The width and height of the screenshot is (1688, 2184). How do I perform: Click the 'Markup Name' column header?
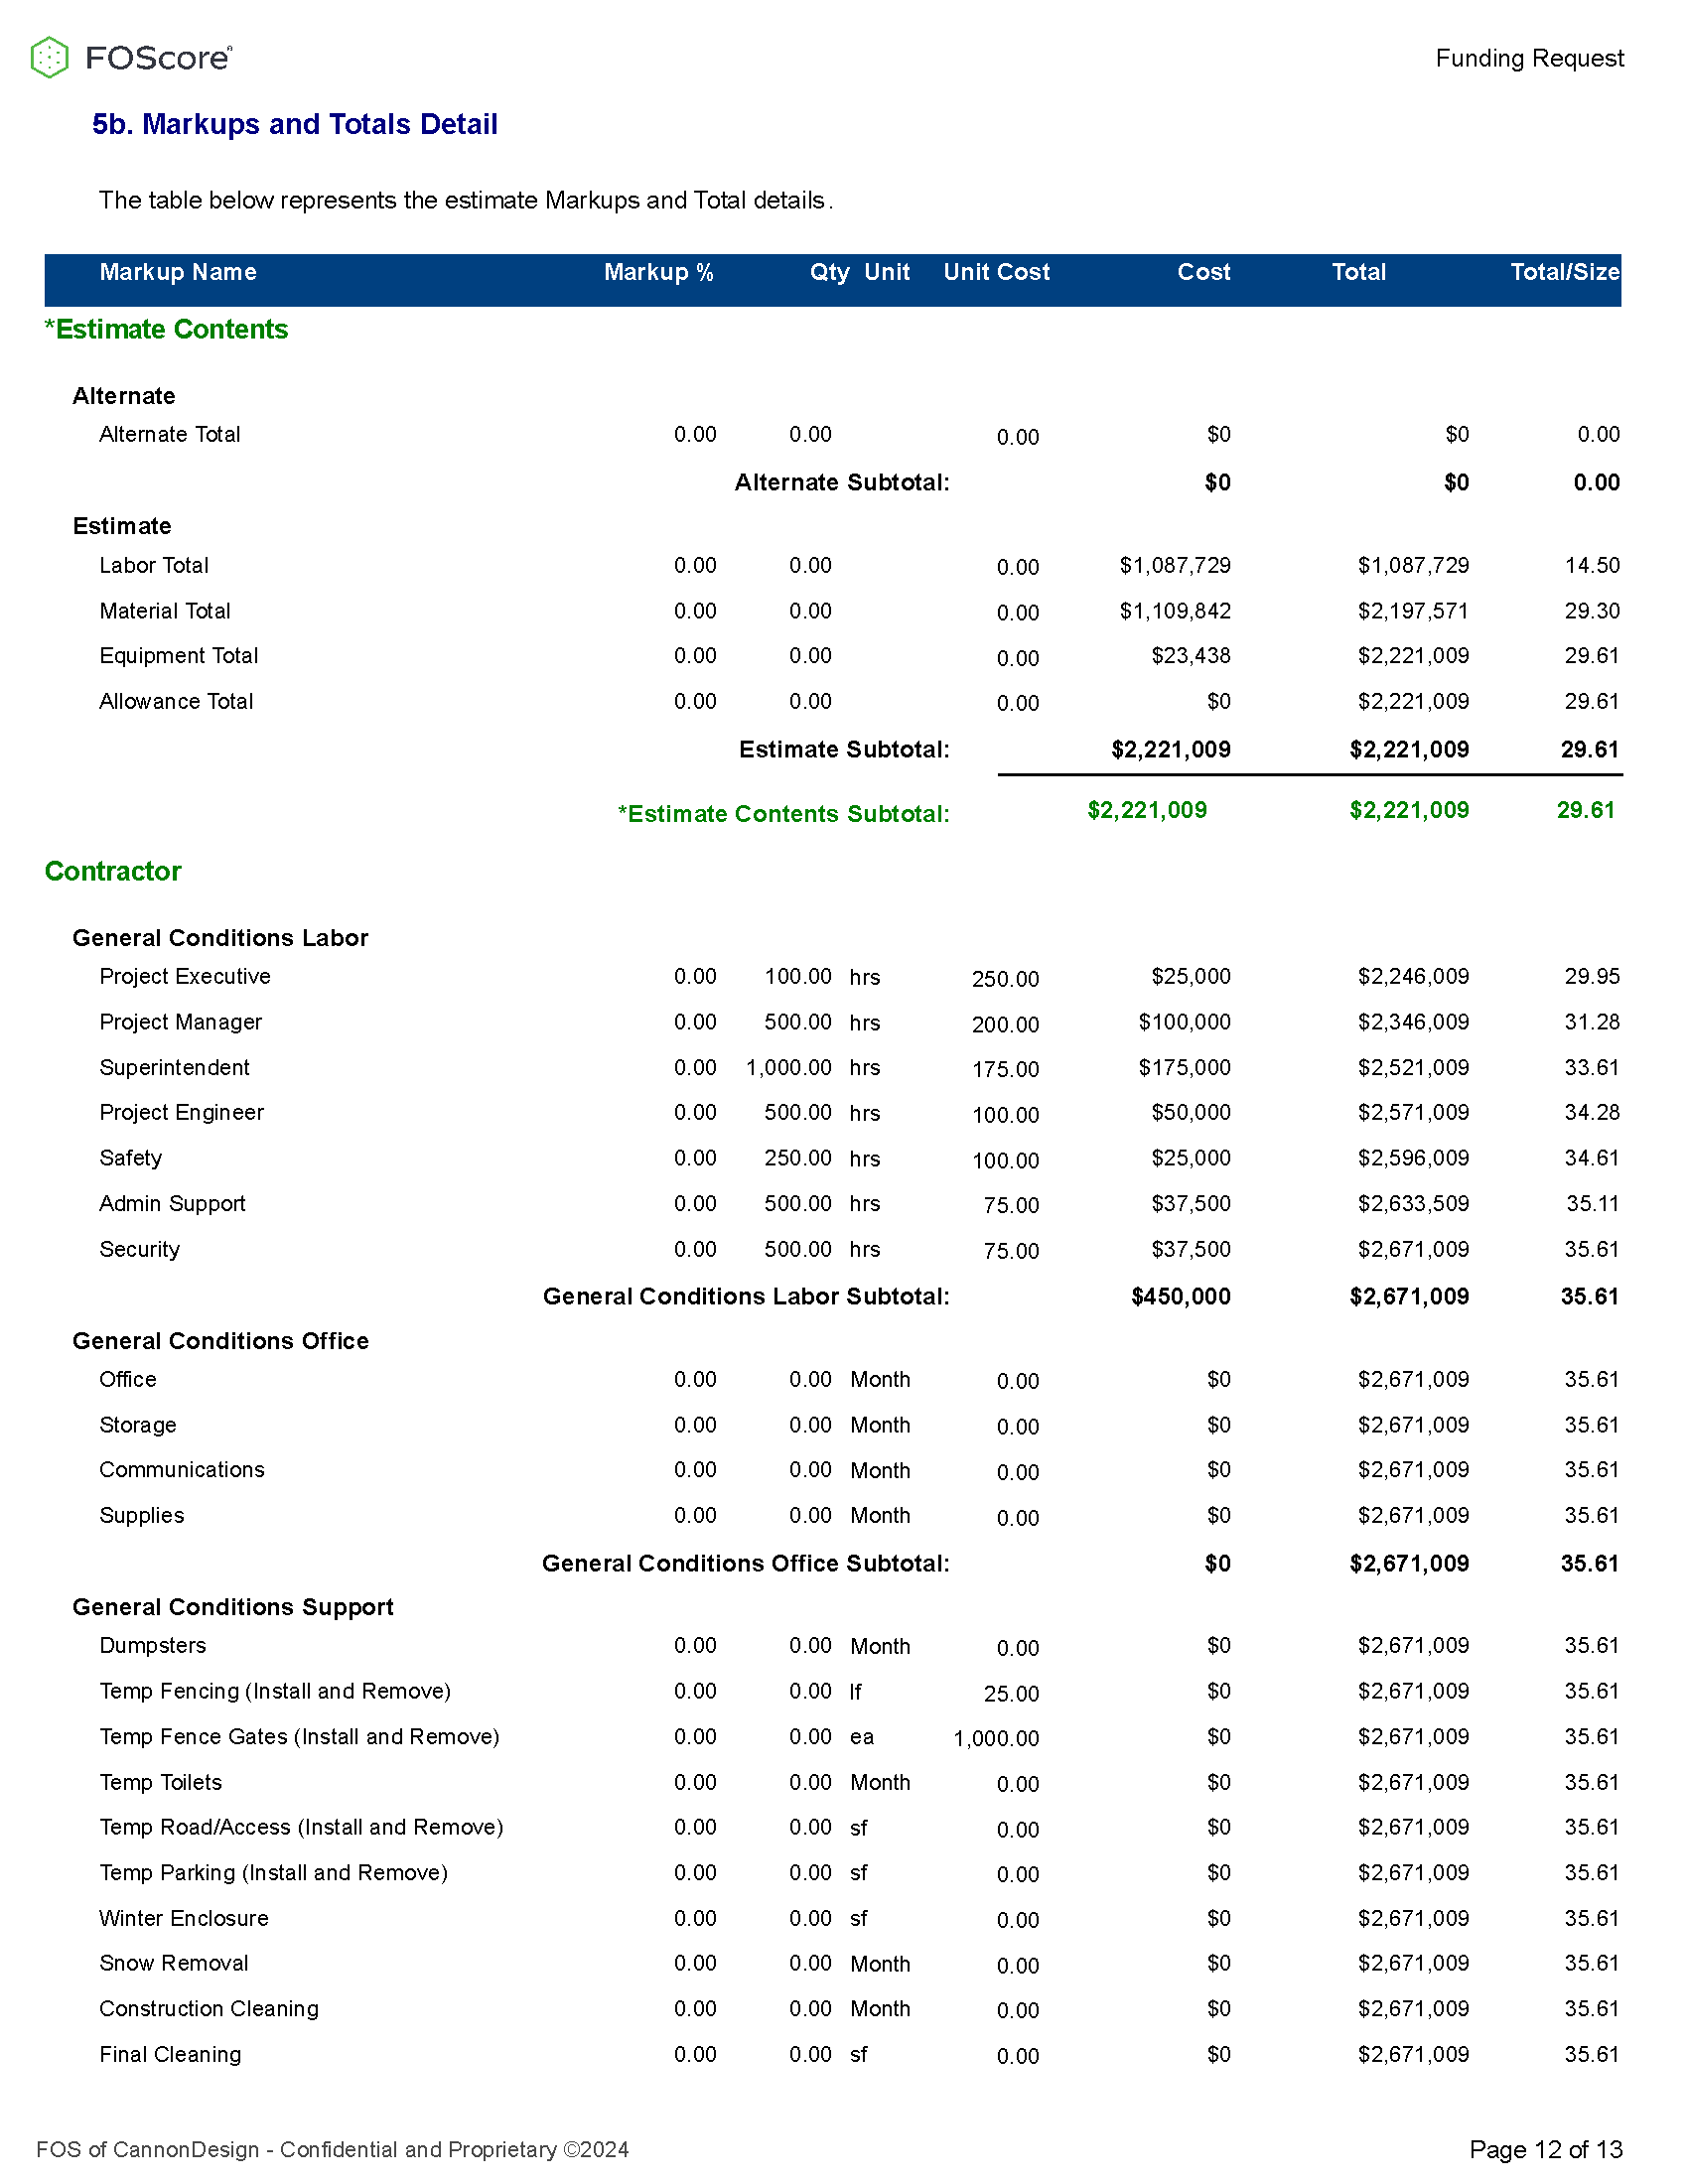click(178, 272)
